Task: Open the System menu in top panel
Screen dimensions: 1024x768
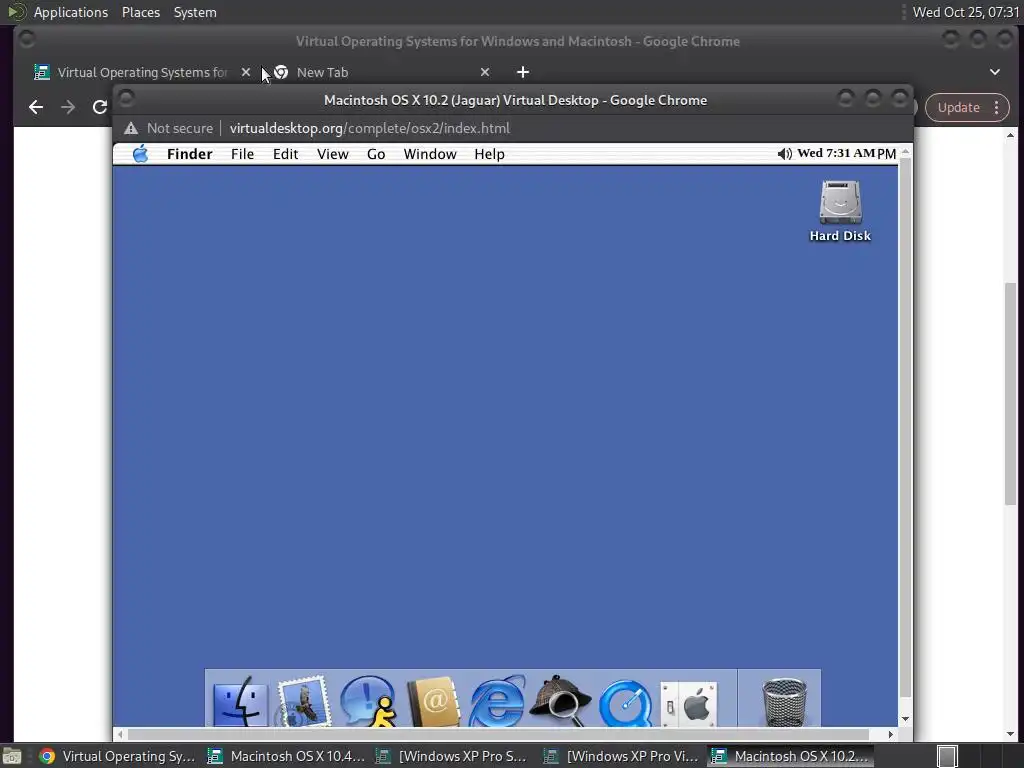Action: [195, 12]
